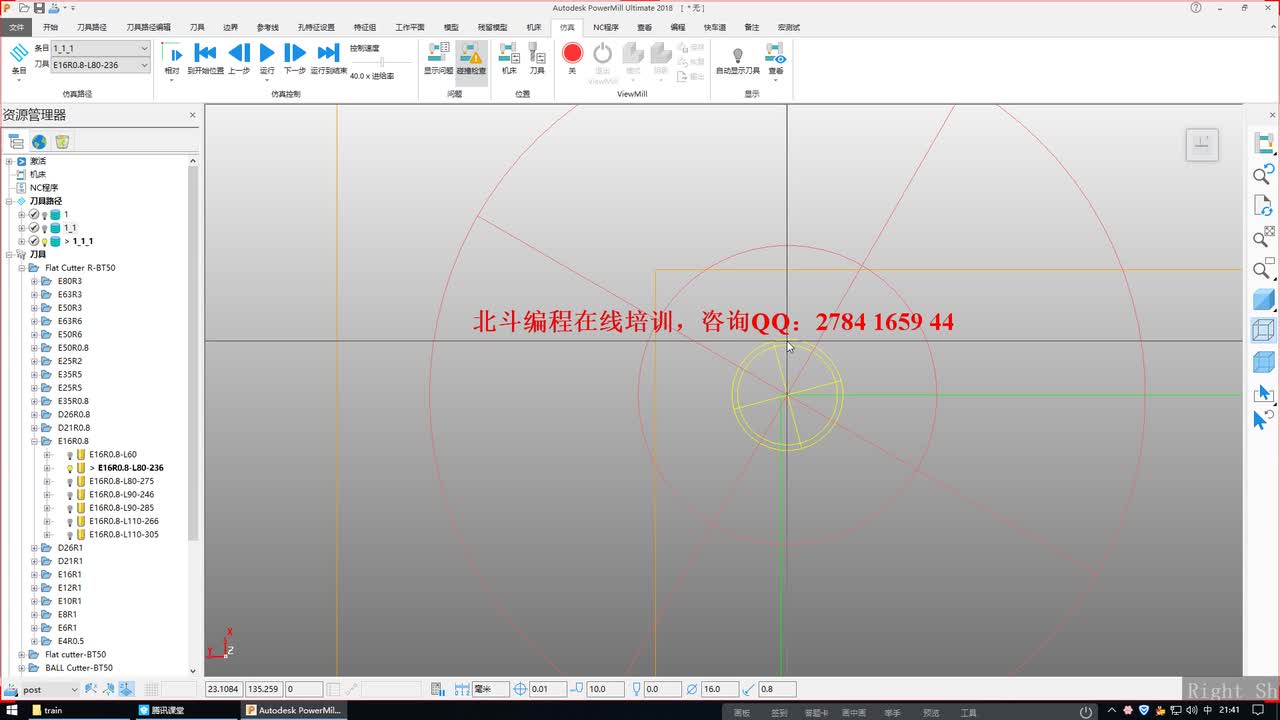
Task: Step back with 上一步 button
Action: point(239,59)
